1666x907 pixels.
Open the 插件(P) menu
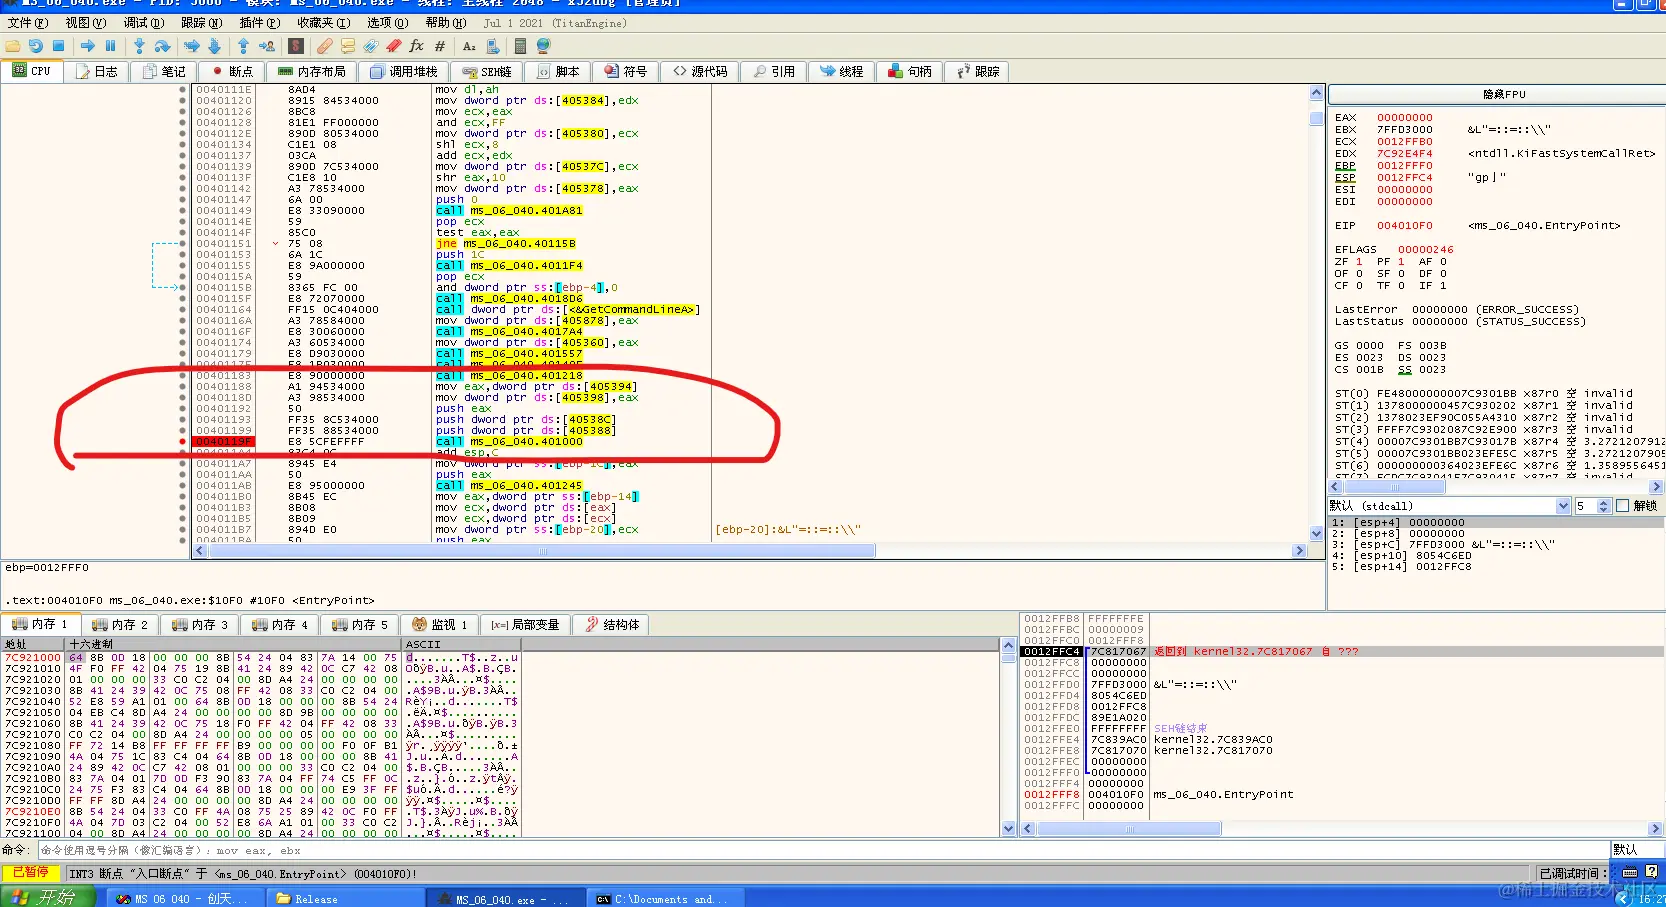[x=259, y=23]
